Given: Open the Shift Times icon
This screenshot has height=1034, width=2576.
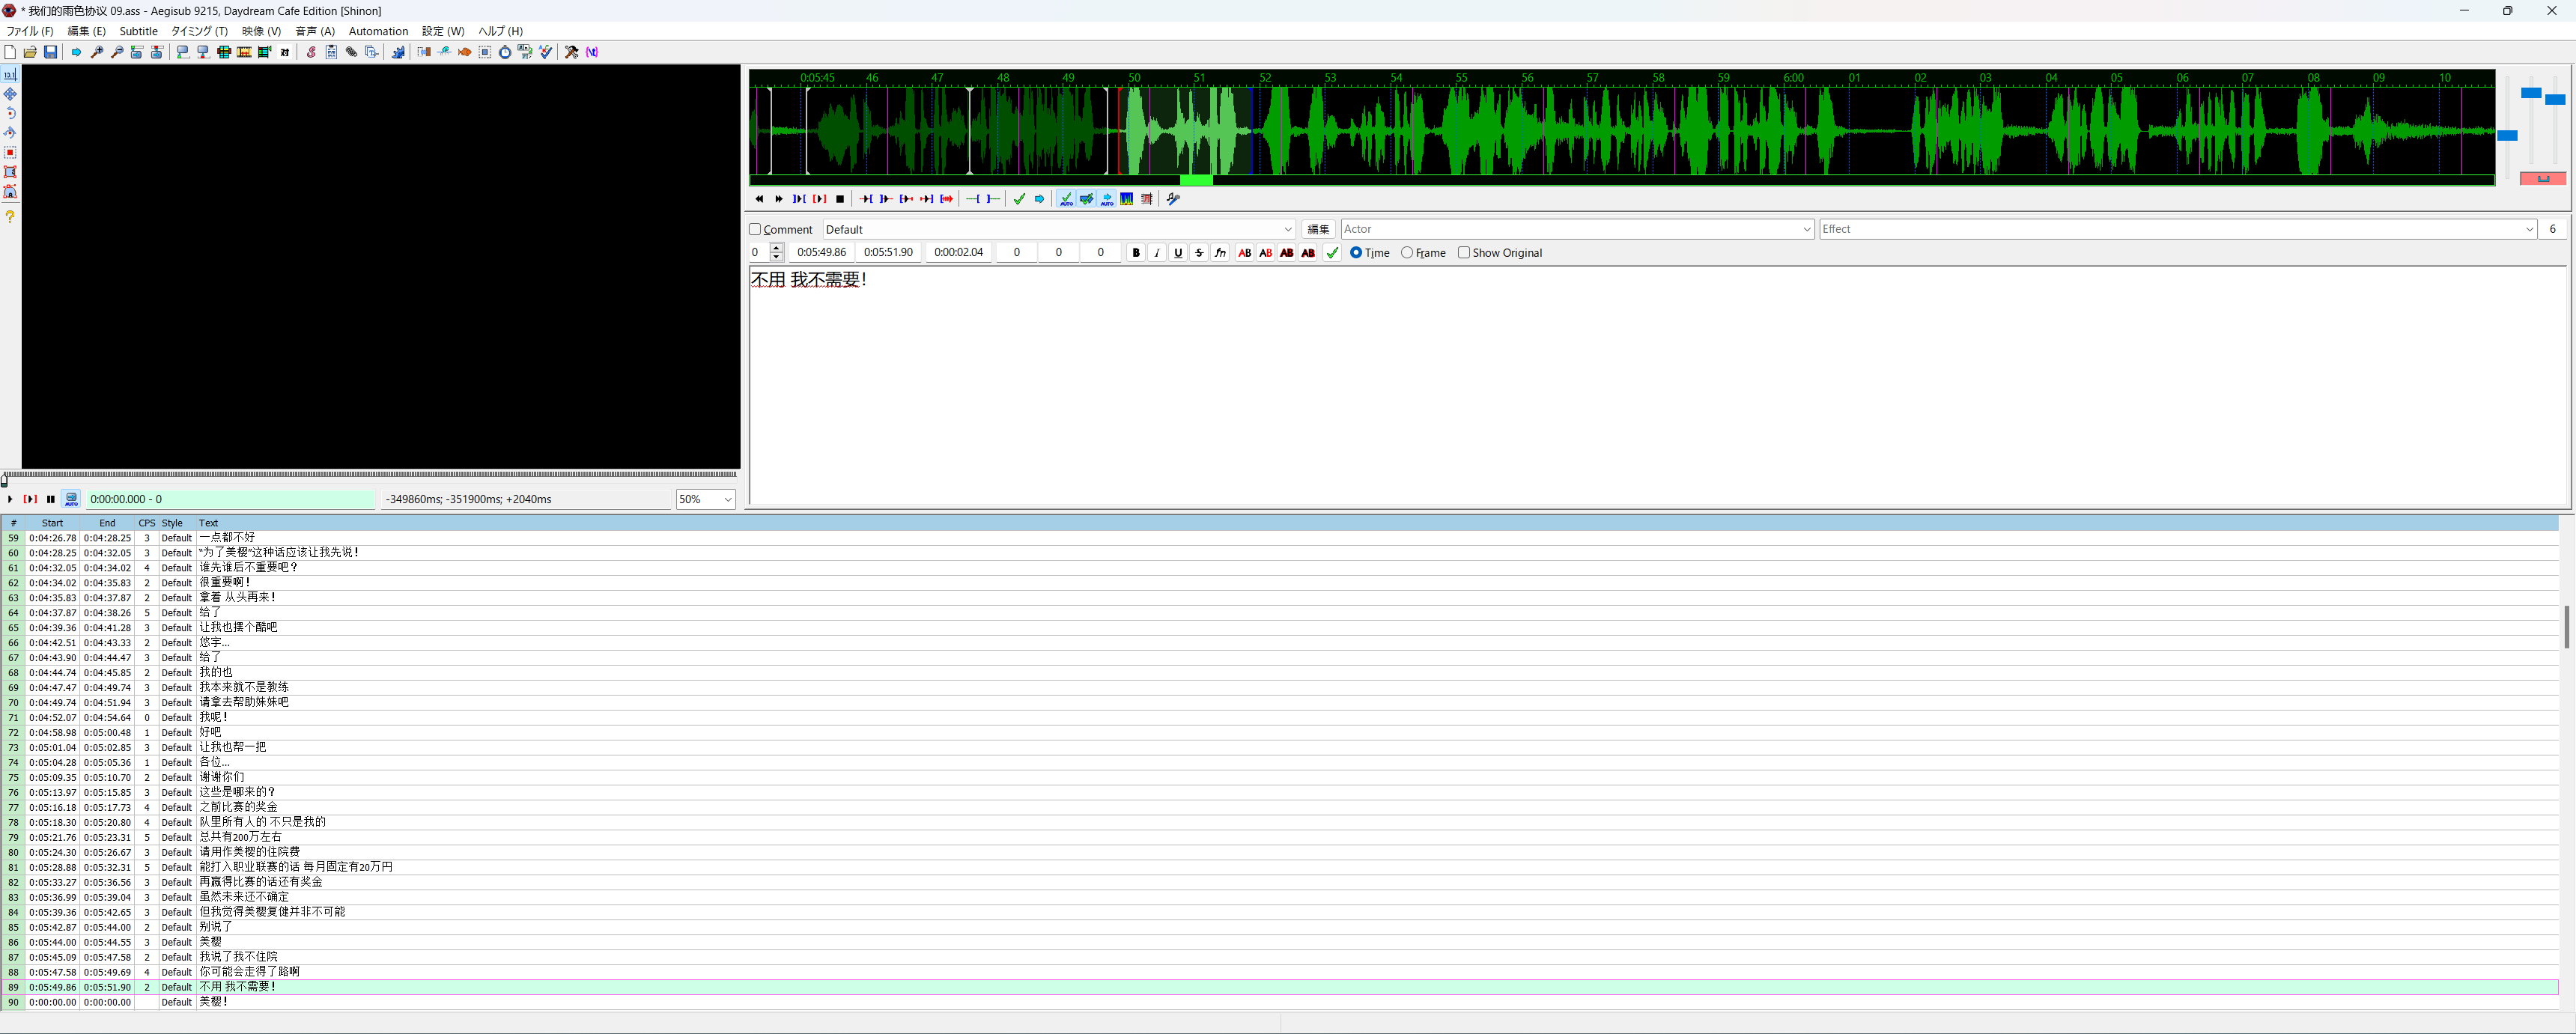Looking at the screenshot, I should pos(424,52).
